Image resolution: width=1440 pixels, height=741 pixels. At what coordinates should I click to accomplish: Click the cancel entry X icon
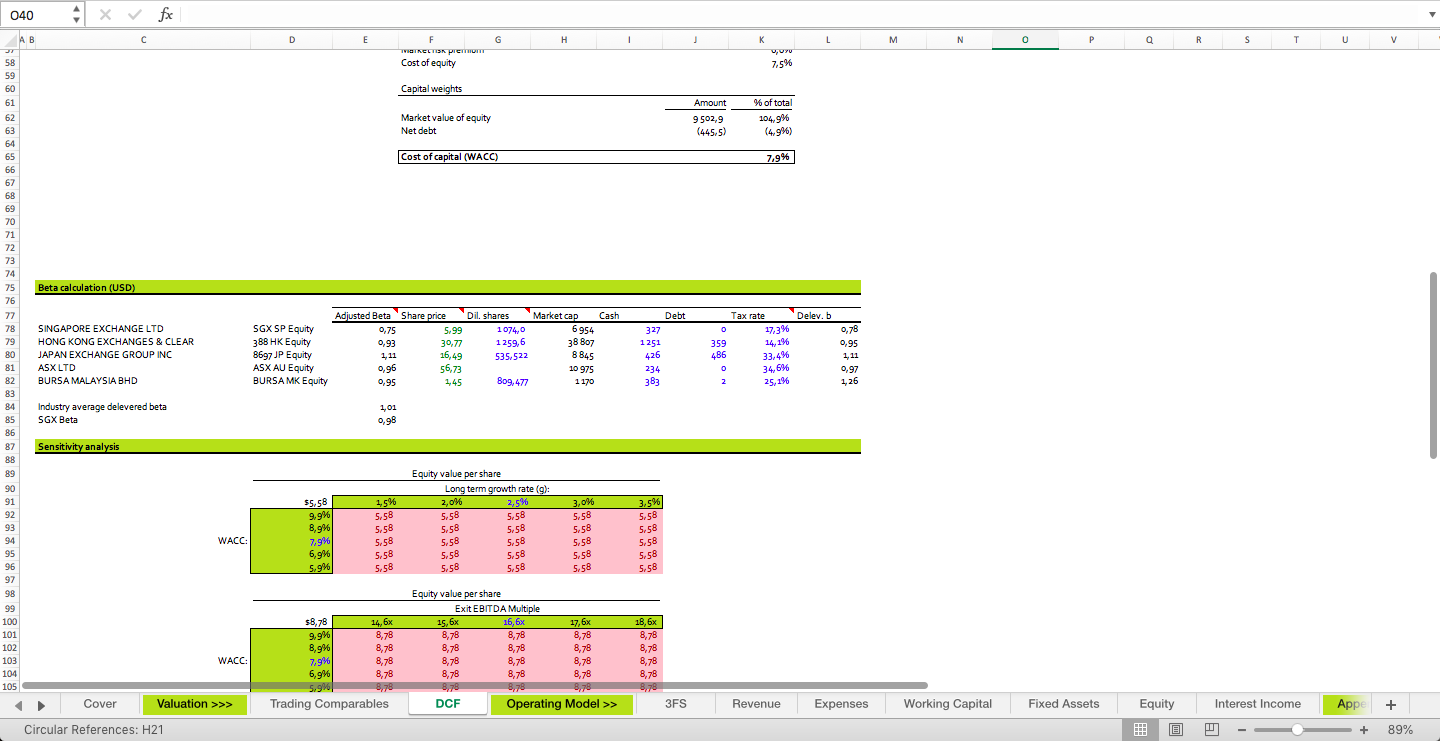[x=106, y=15]
